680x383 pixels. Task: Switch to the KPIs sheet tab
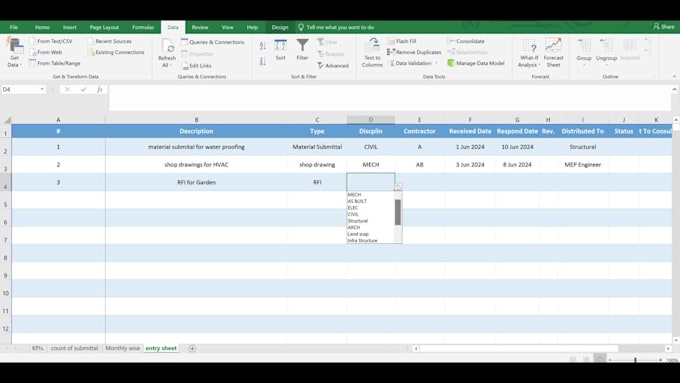38,348
